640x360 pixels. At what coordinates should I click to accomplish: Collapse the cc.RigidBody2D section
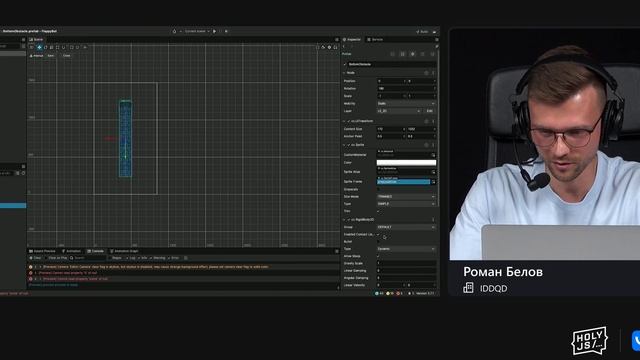[344, 220]
